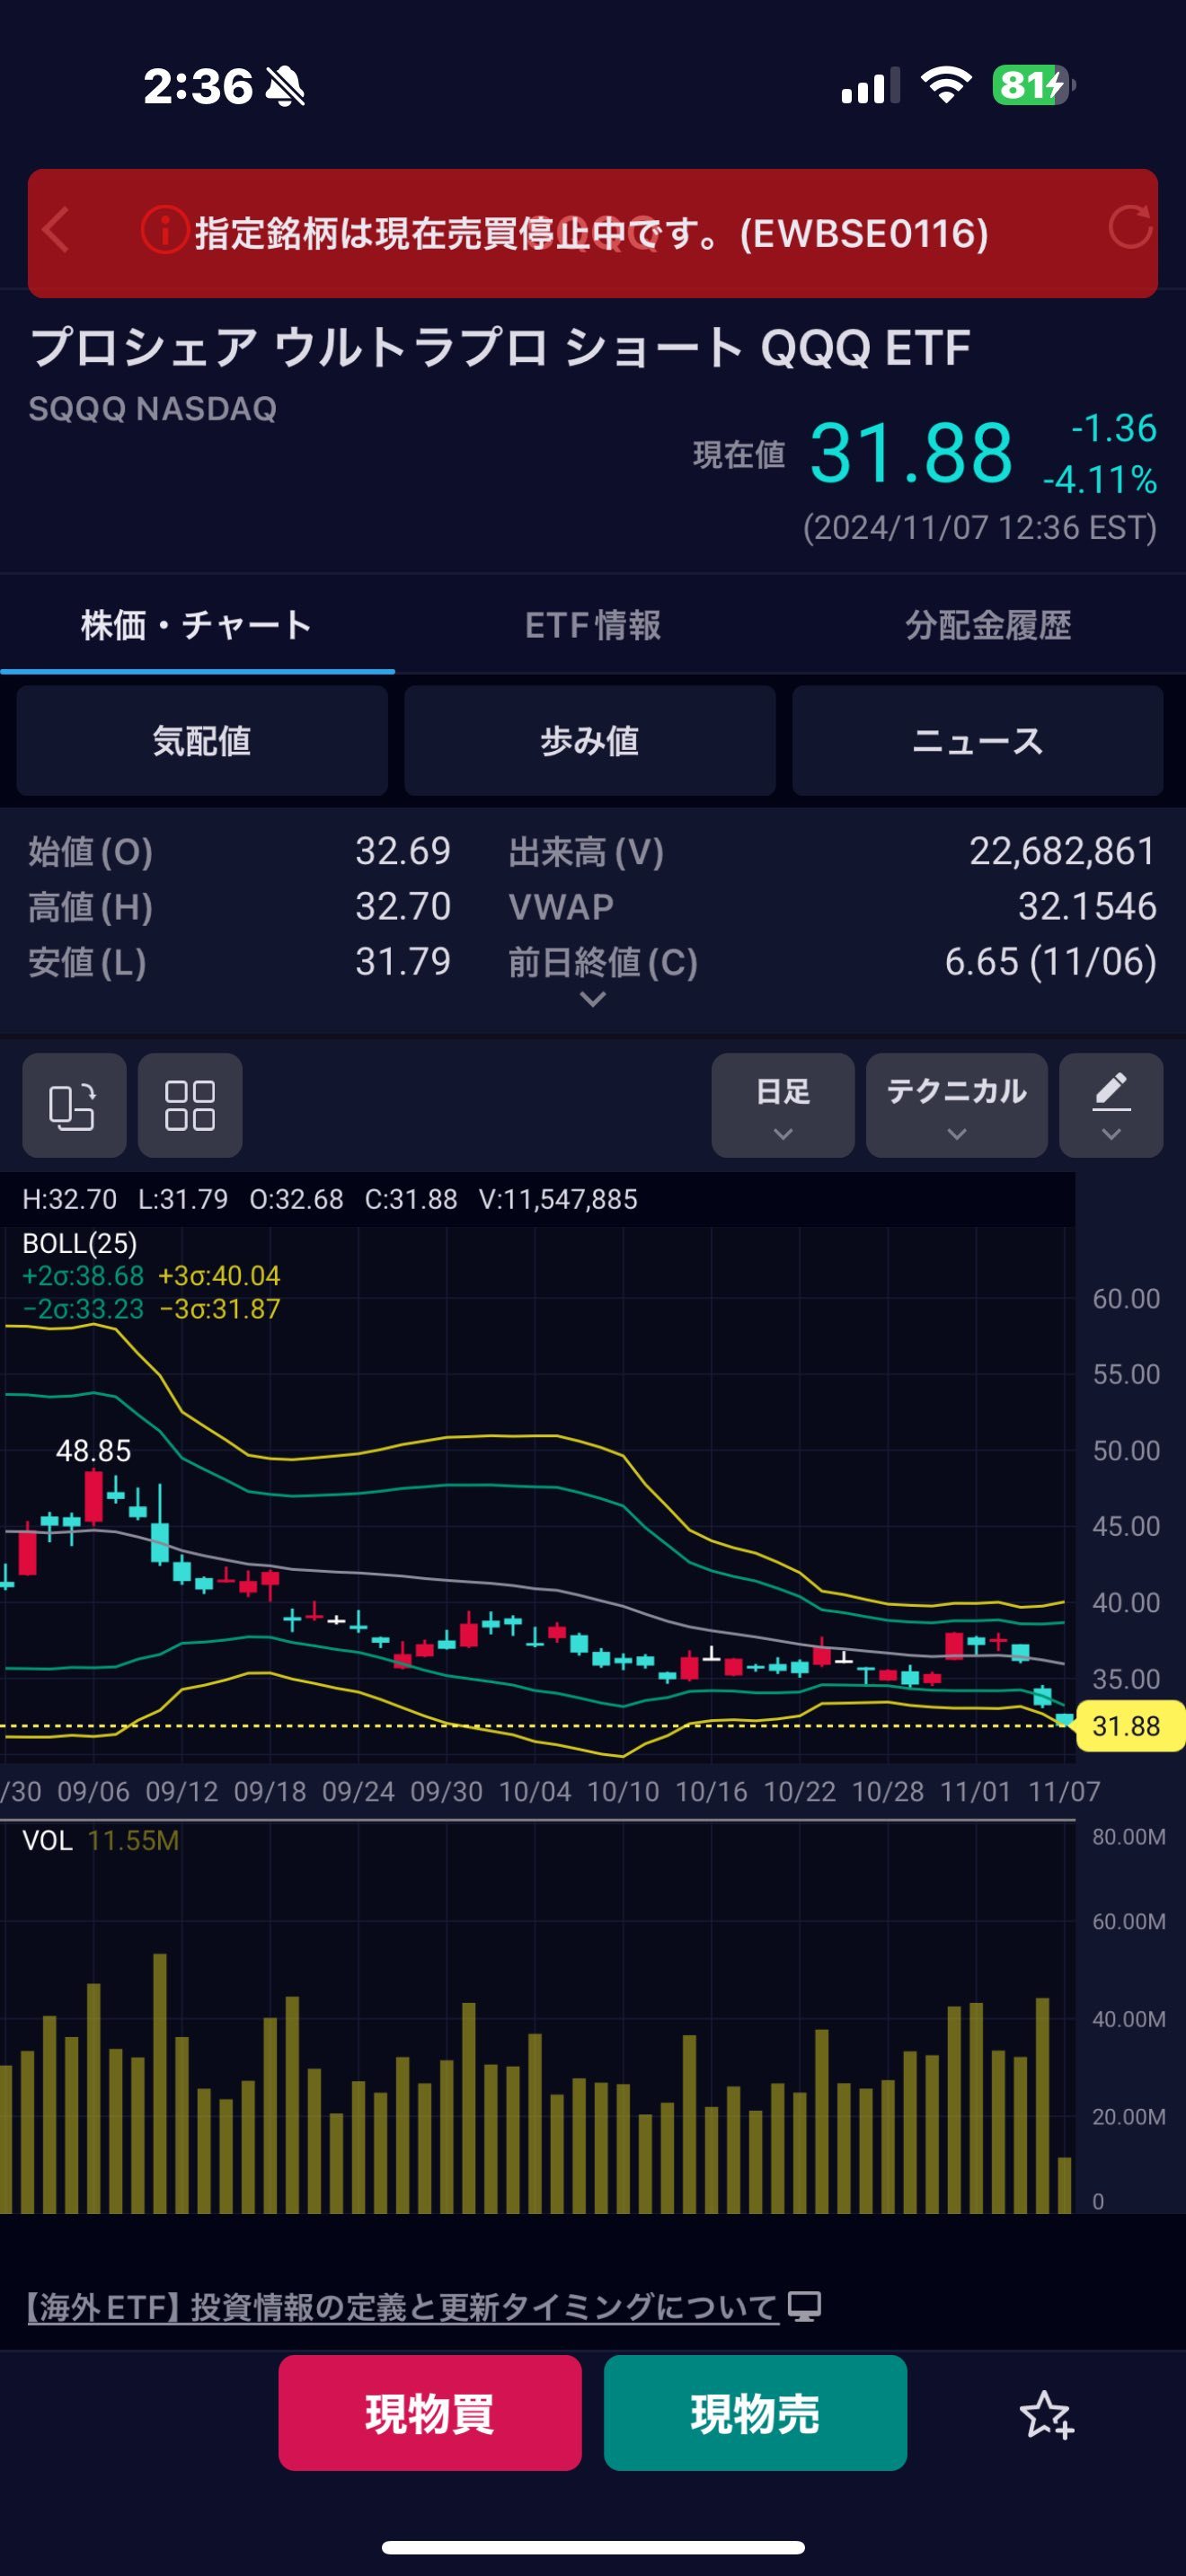Tap the high price 32.70
Viewport: 1186px width, 2576px height.
pos(403,906)
